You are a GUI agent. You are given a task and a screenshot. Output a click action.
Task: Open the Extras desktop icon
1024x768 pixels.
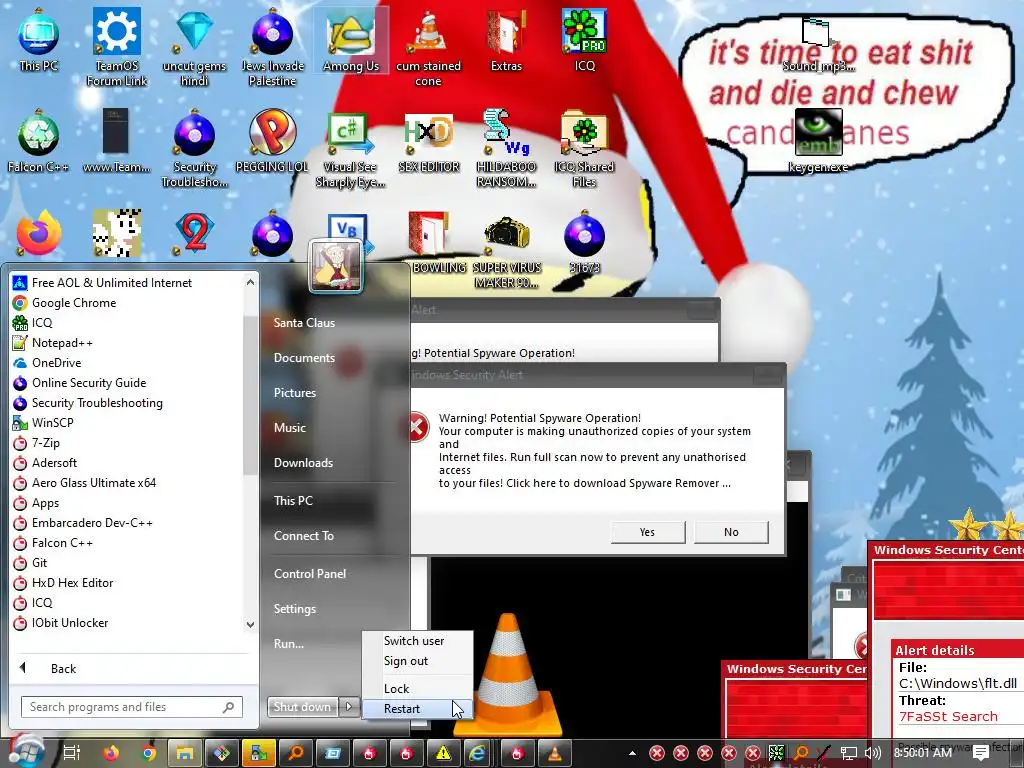point(506,39)
